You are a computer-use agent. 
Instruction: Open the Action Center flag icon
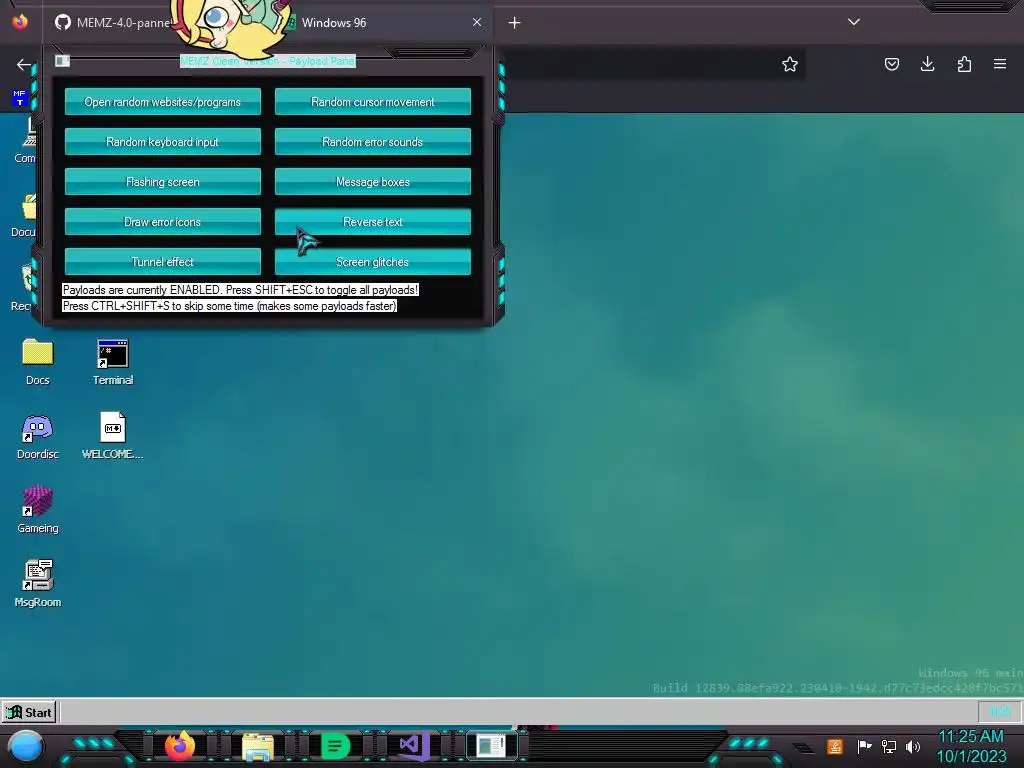(x=865, y=746)
